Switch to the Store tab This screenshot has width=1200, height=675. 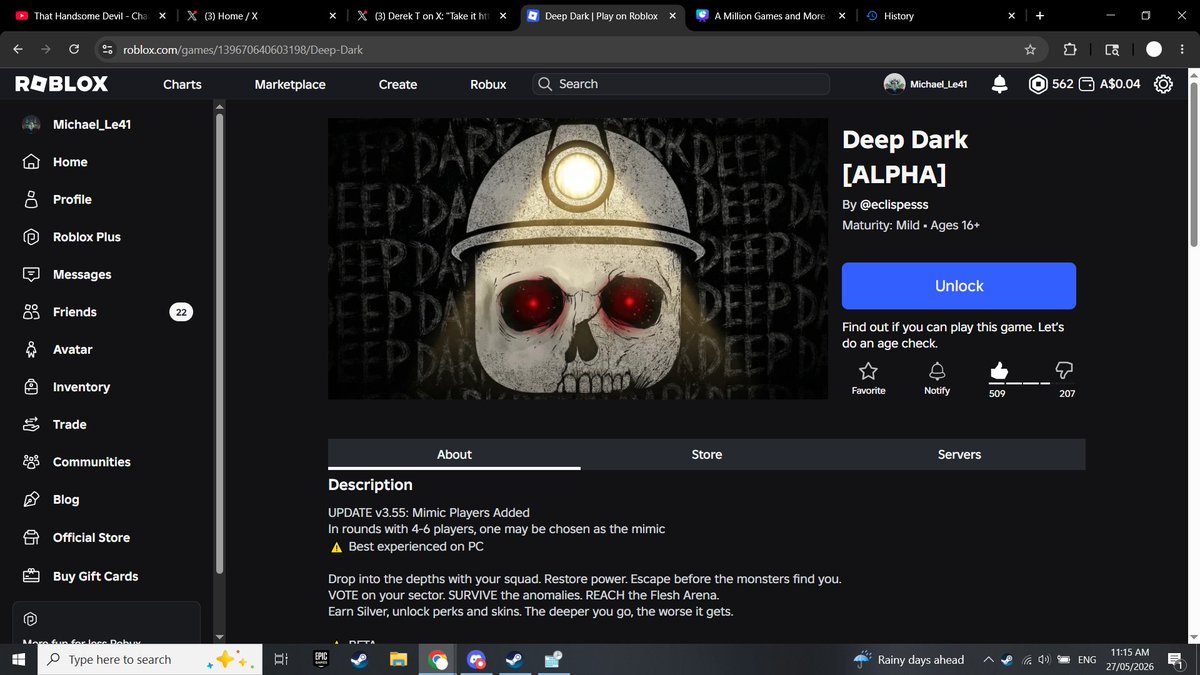[706, 454]
